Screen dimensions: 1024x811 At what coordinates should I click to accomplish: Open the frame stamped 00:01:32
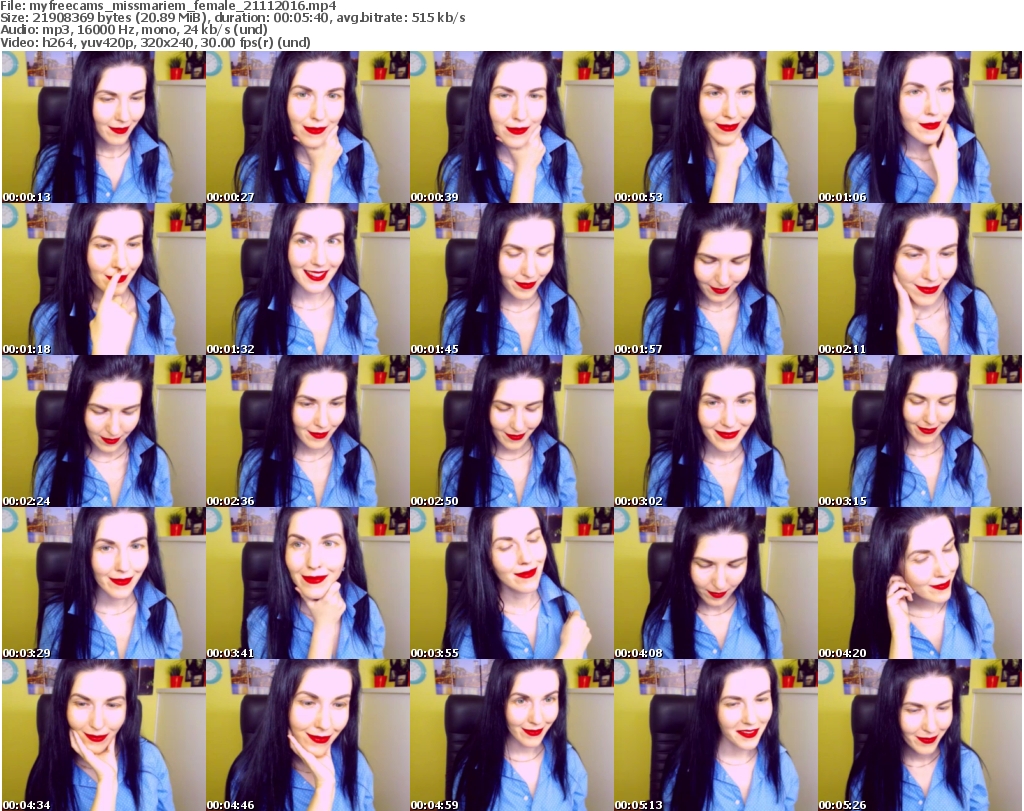pos(308,279)
